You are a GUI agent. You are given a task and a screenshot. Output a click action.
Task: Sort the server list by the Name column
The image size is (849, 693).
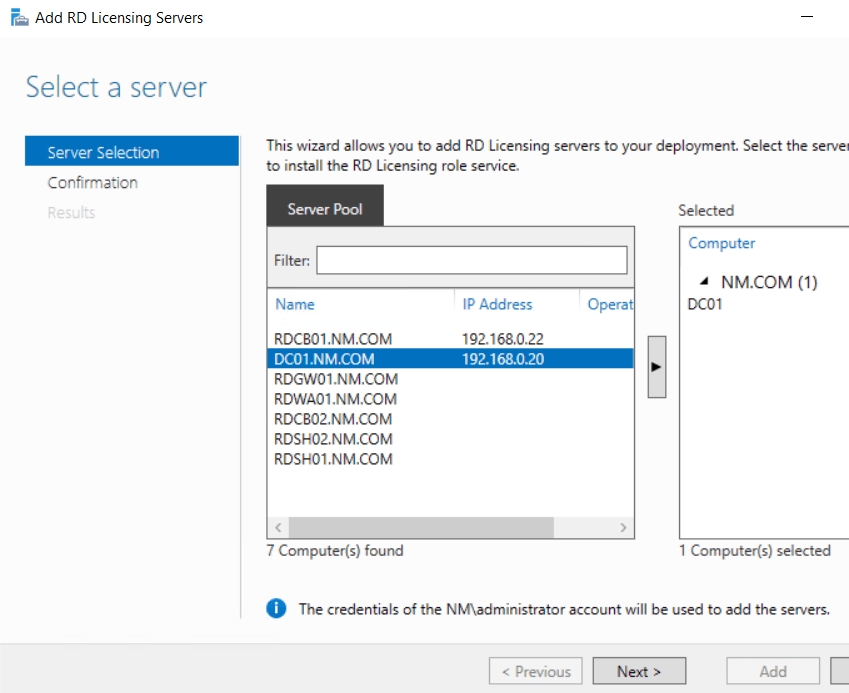point(296,304)
